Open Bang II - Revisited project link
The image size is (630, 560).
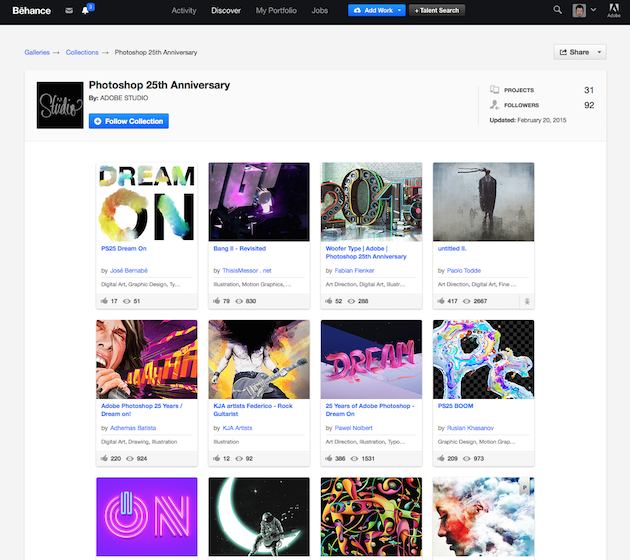point(239,249)
